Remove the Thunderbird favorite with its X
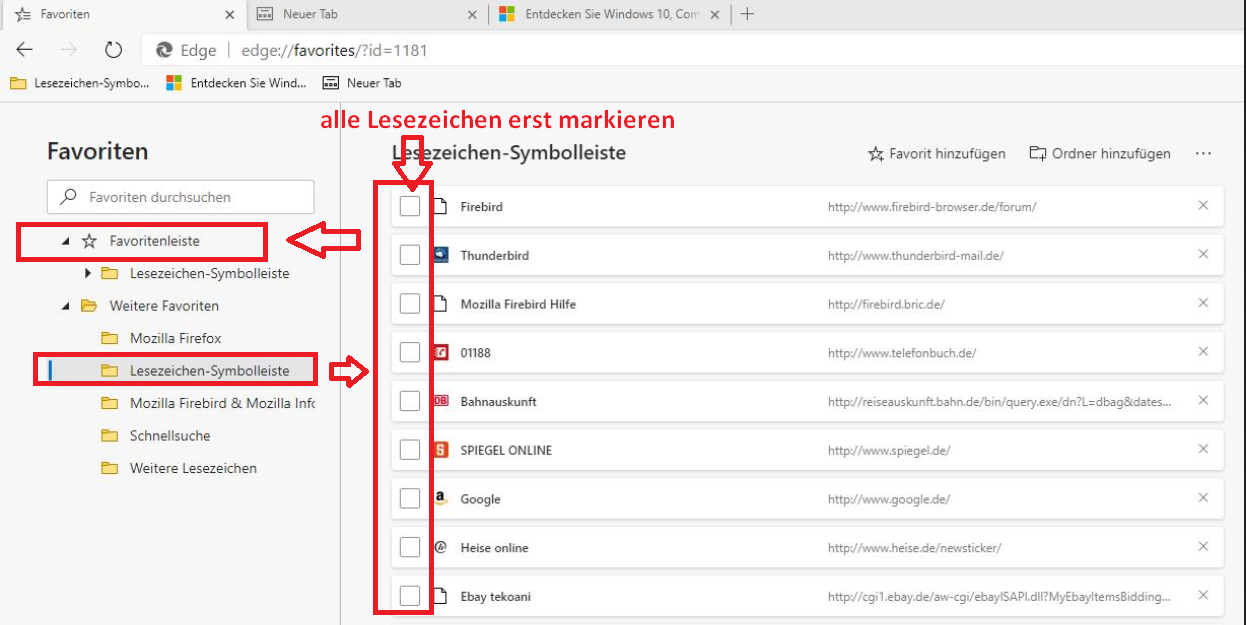 [x=1203, y=255]
